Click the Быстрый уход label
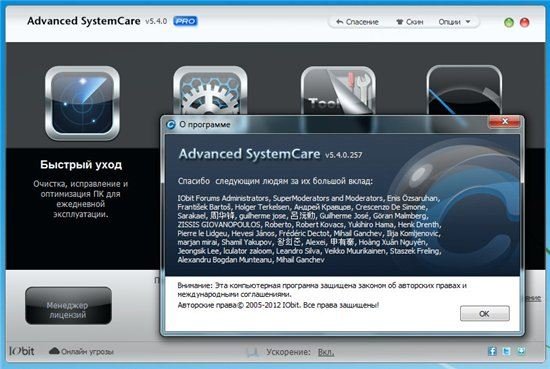Screen dimensions: 550x369 pos(81,165)
